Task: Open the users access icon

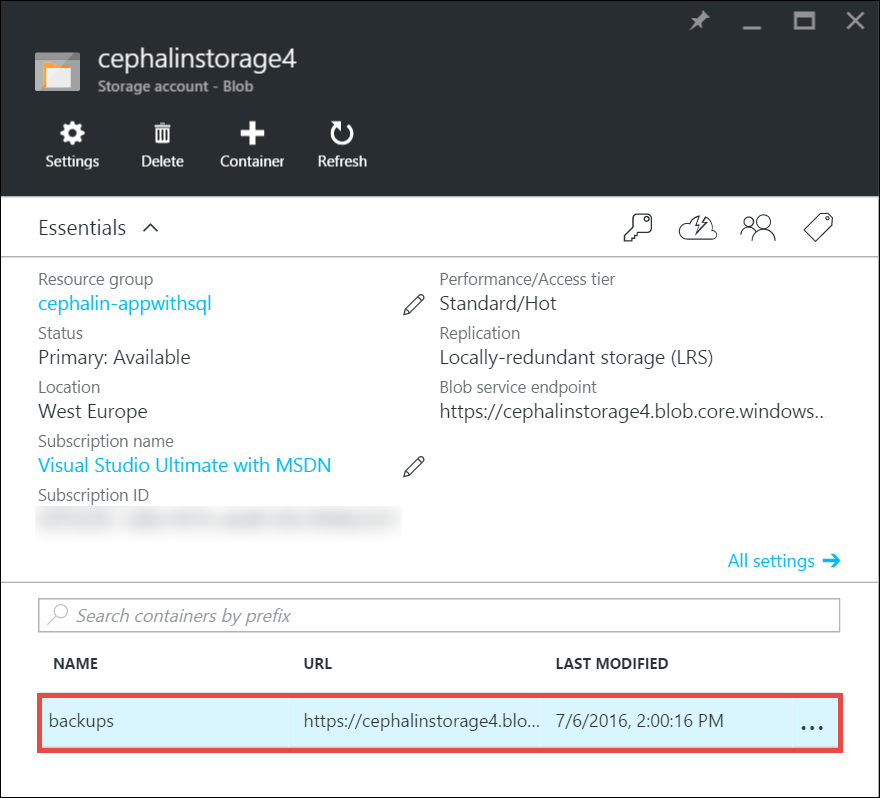Action: 758,228
